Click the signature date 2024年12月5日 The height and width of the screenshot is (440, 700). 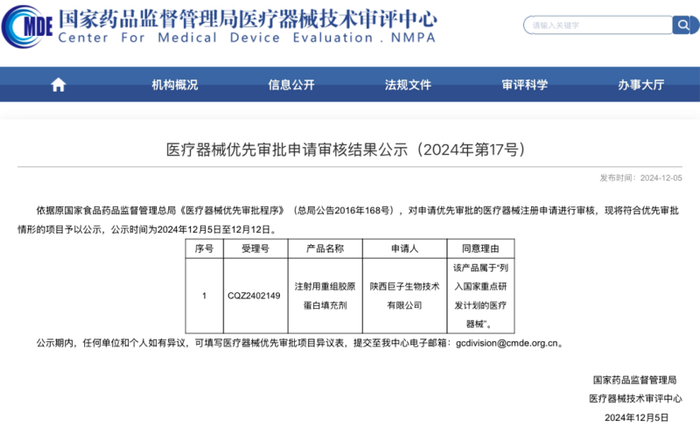(x=637, y=418)
